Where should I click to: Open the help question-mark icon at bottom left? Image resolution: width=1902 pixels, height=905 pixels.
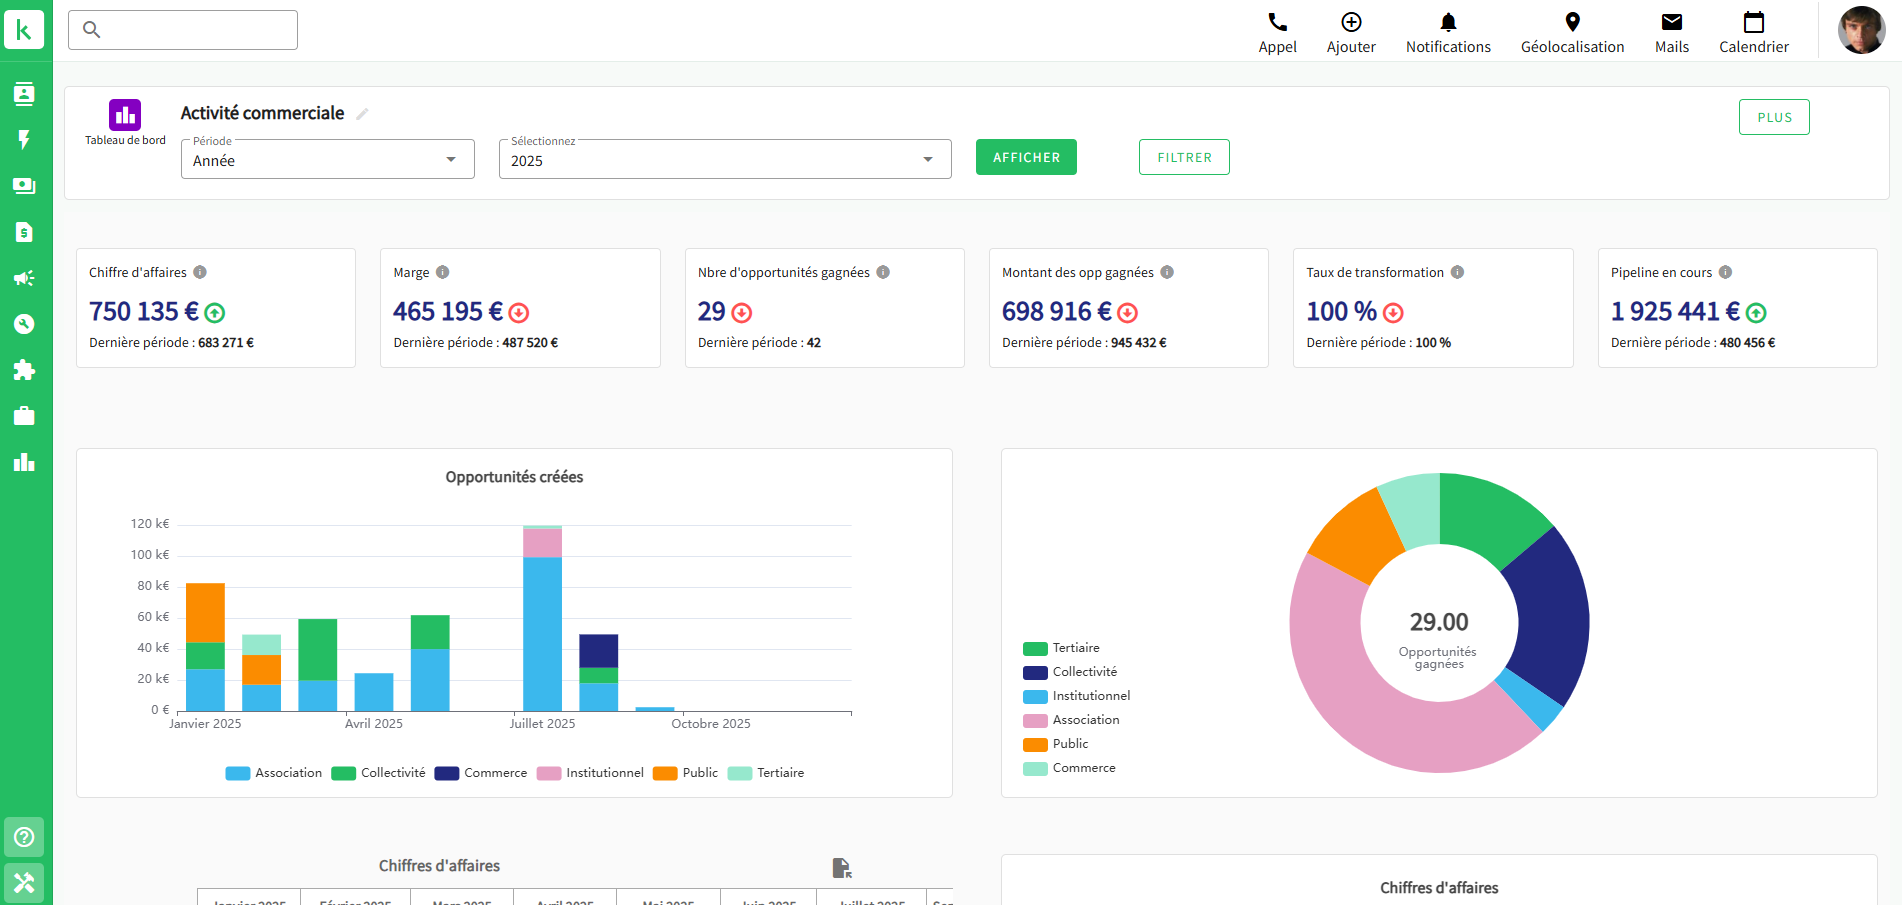[x=24, y=836]
